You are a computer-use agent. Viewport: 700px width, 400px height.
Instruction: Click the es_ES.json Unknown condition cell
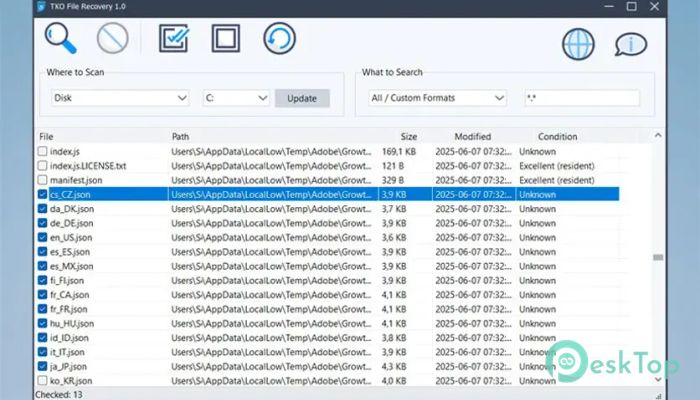(x=537, y=251)
